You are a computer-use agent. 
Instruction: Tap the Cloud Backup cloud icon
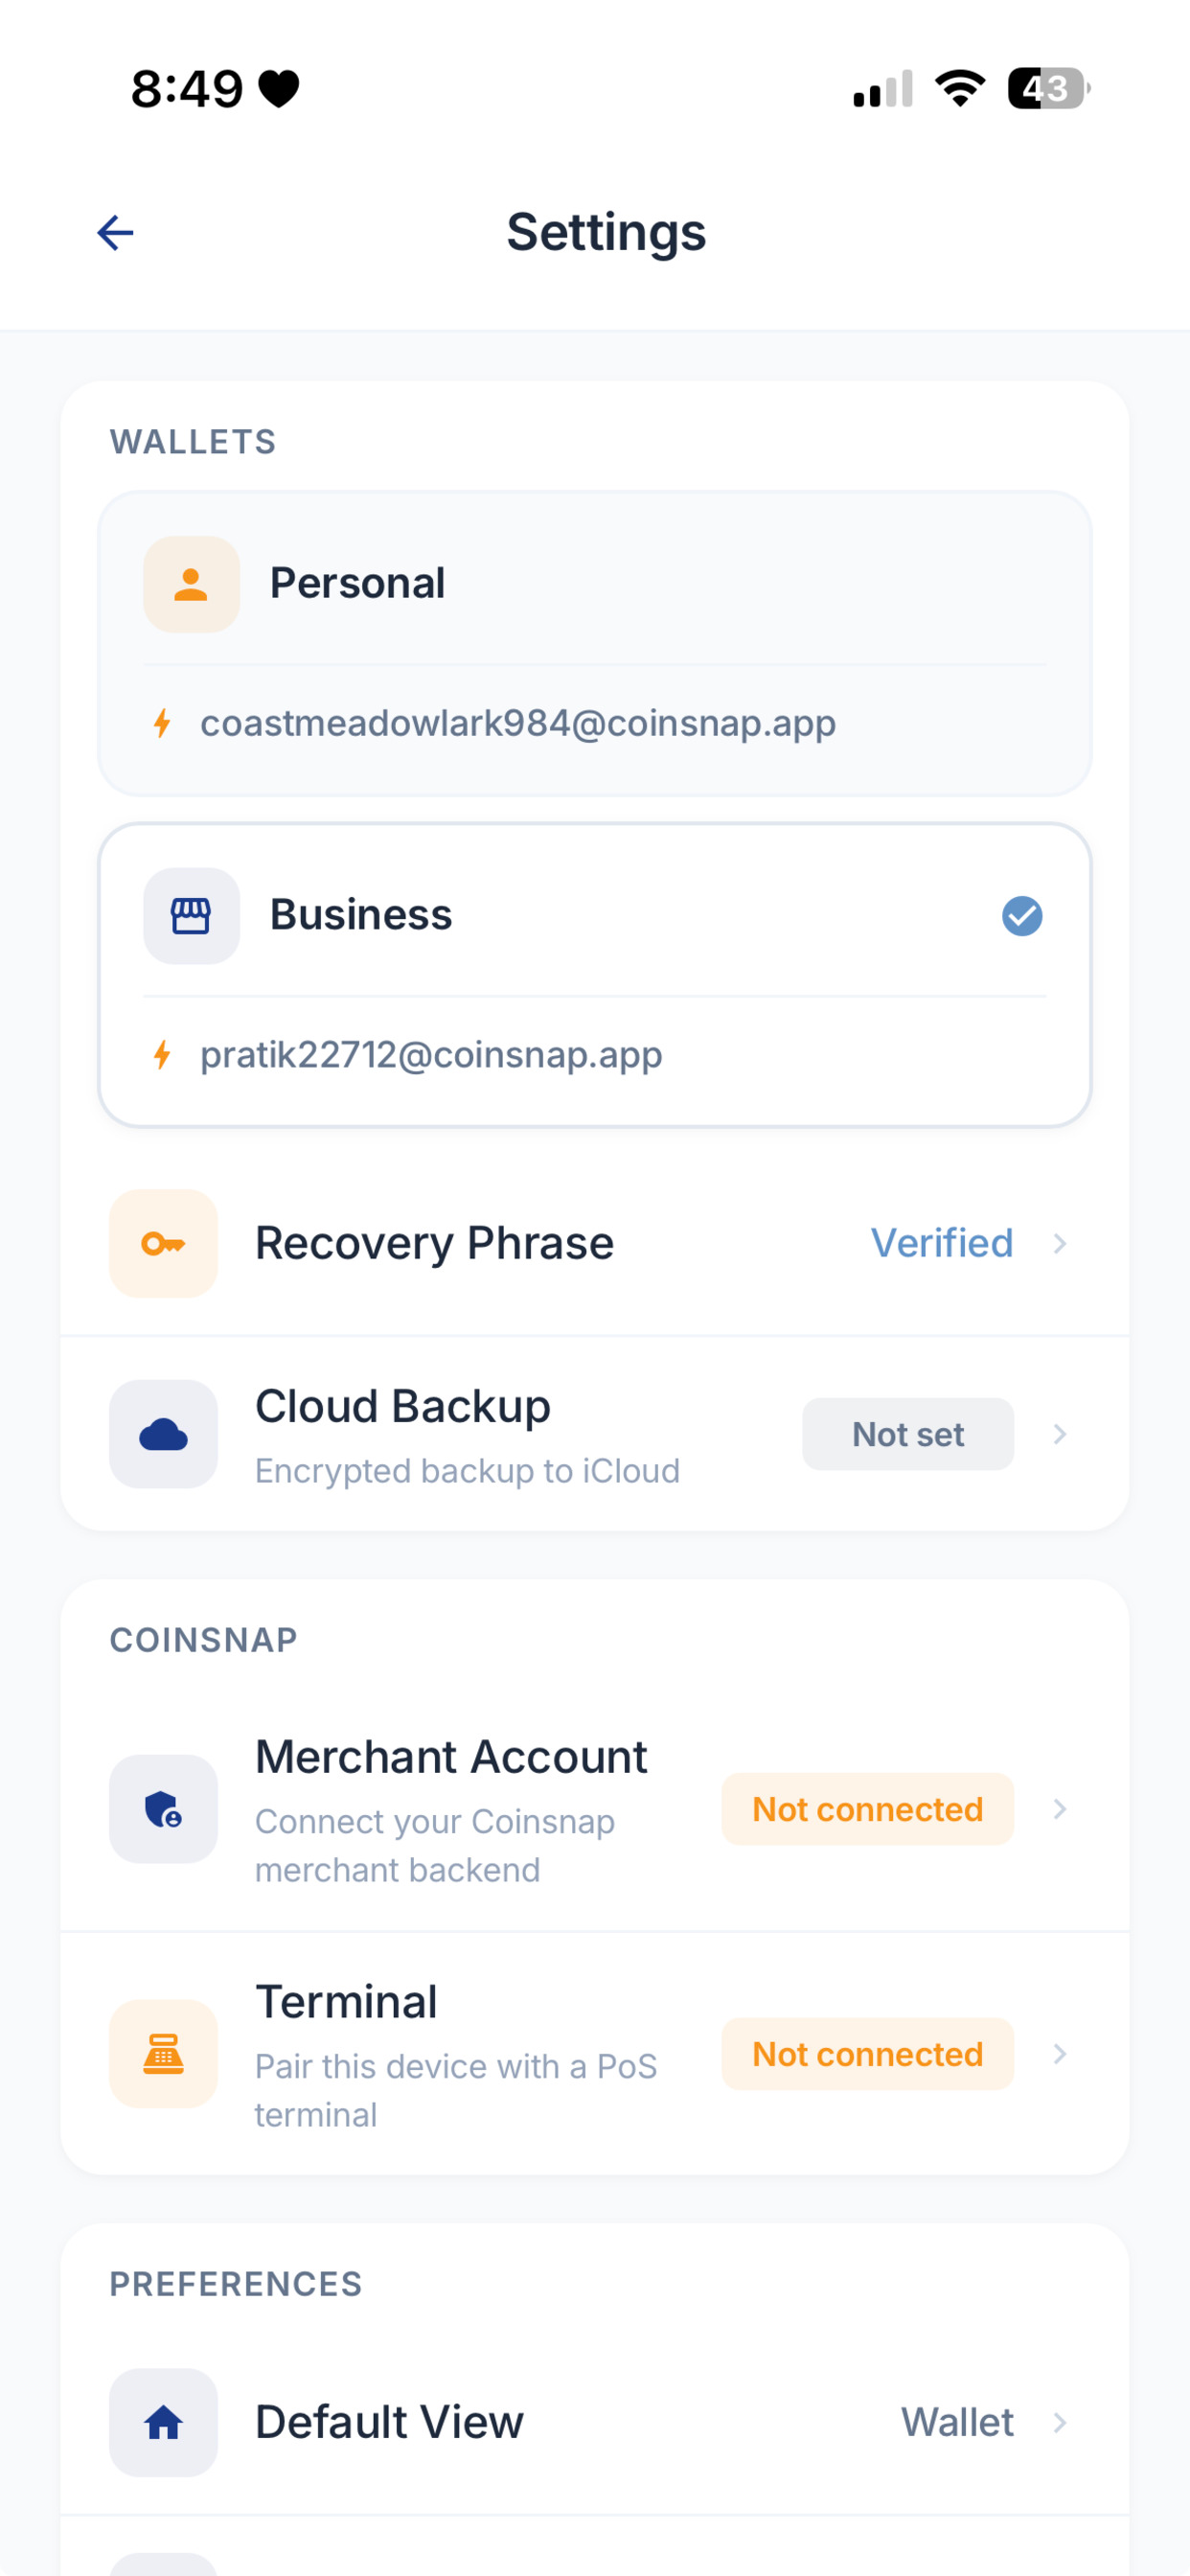[163, 1435]
